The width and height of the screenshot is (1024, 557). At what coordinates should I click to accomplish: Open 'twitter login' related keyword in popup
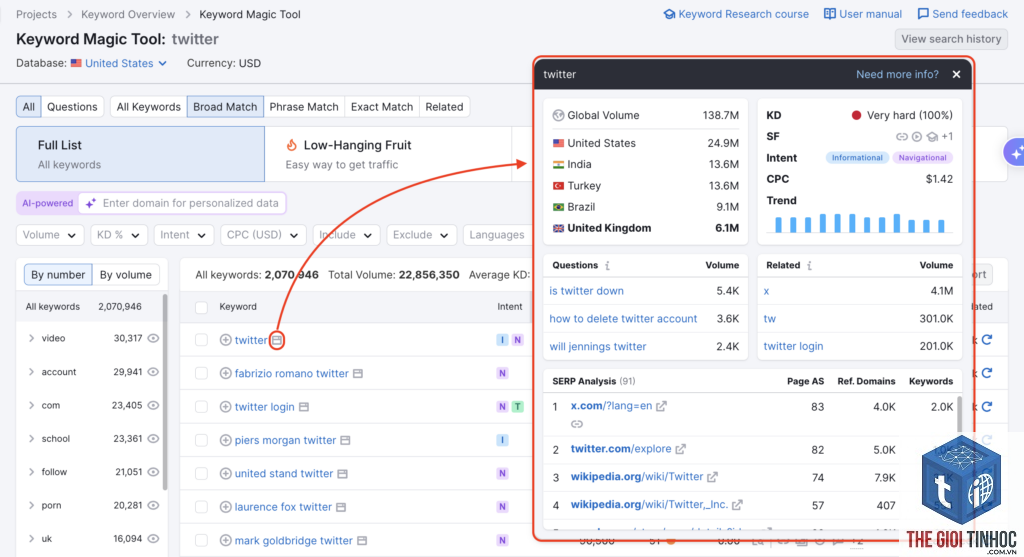point(793,347)
